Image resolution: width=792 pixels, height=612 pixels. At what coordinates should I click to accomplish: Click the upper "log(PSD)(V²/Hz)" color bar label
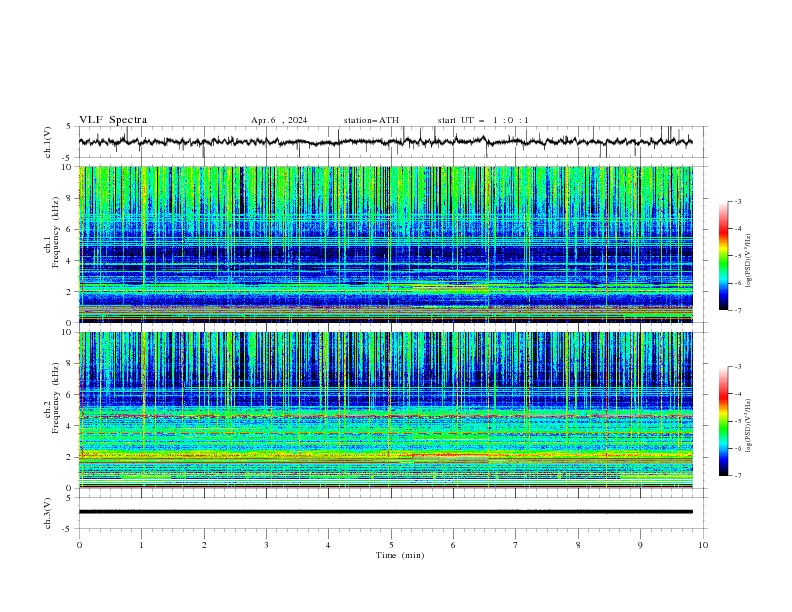pyautogui.click(x=749, y=261)
